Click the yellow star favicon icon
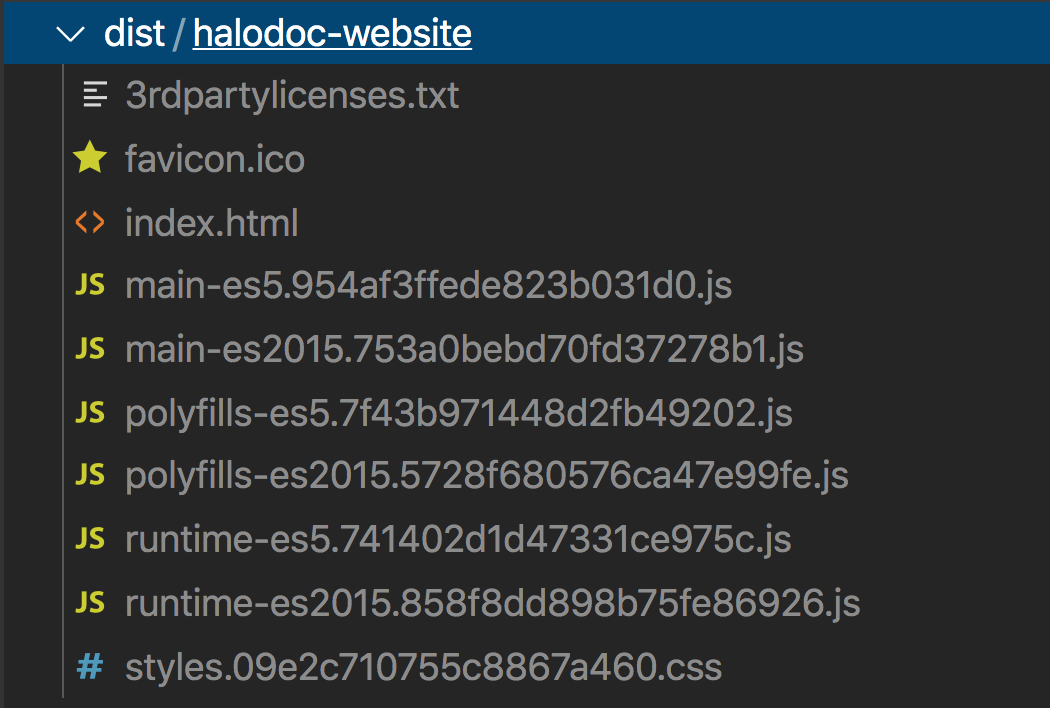Image resolution: width=1050 pixels, height=708 pixels. click(x=90, y=157)
